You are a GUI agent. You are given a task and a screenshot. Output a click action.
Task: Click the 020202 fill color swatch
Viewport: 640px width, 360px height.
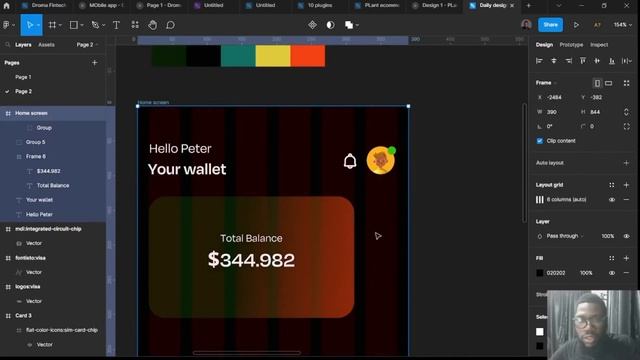540,273
